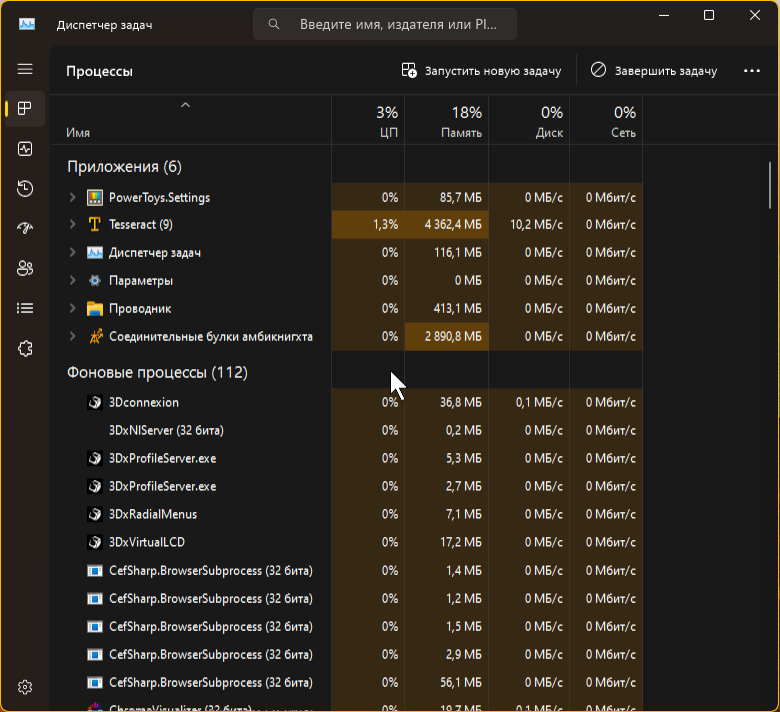Open the Services puzzle-piece sidebar icon
This screenshot has width=780, height=712.
tap(25, 348)
